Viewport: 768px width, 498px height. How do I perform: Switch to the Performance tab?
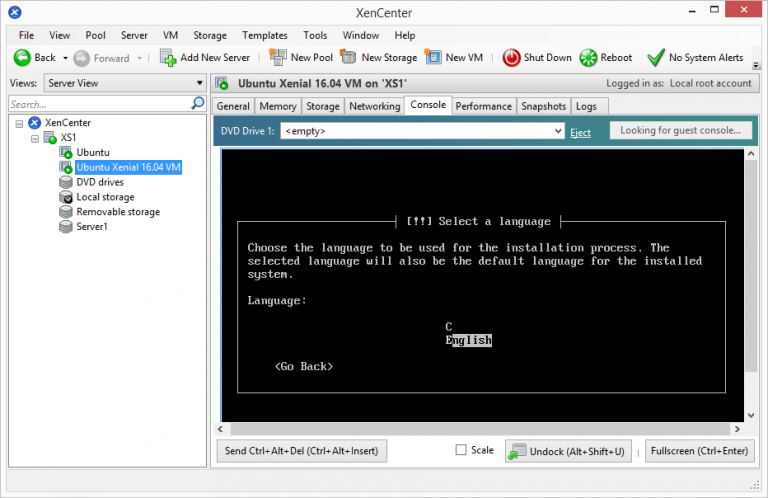coord(484,106)
